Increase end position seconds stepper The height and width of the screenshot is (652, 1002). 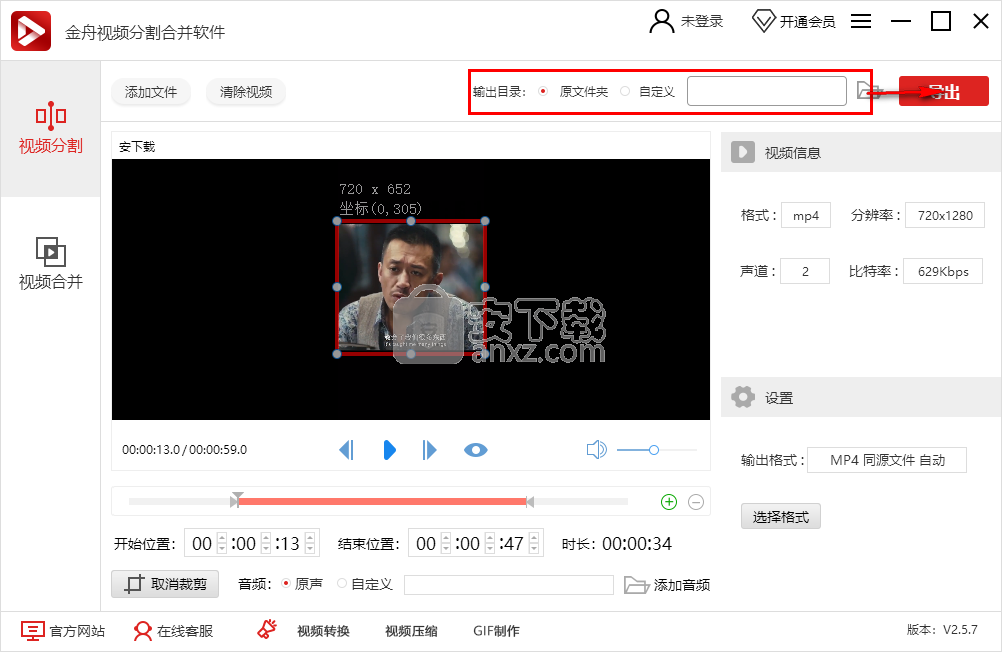(534, 538)
